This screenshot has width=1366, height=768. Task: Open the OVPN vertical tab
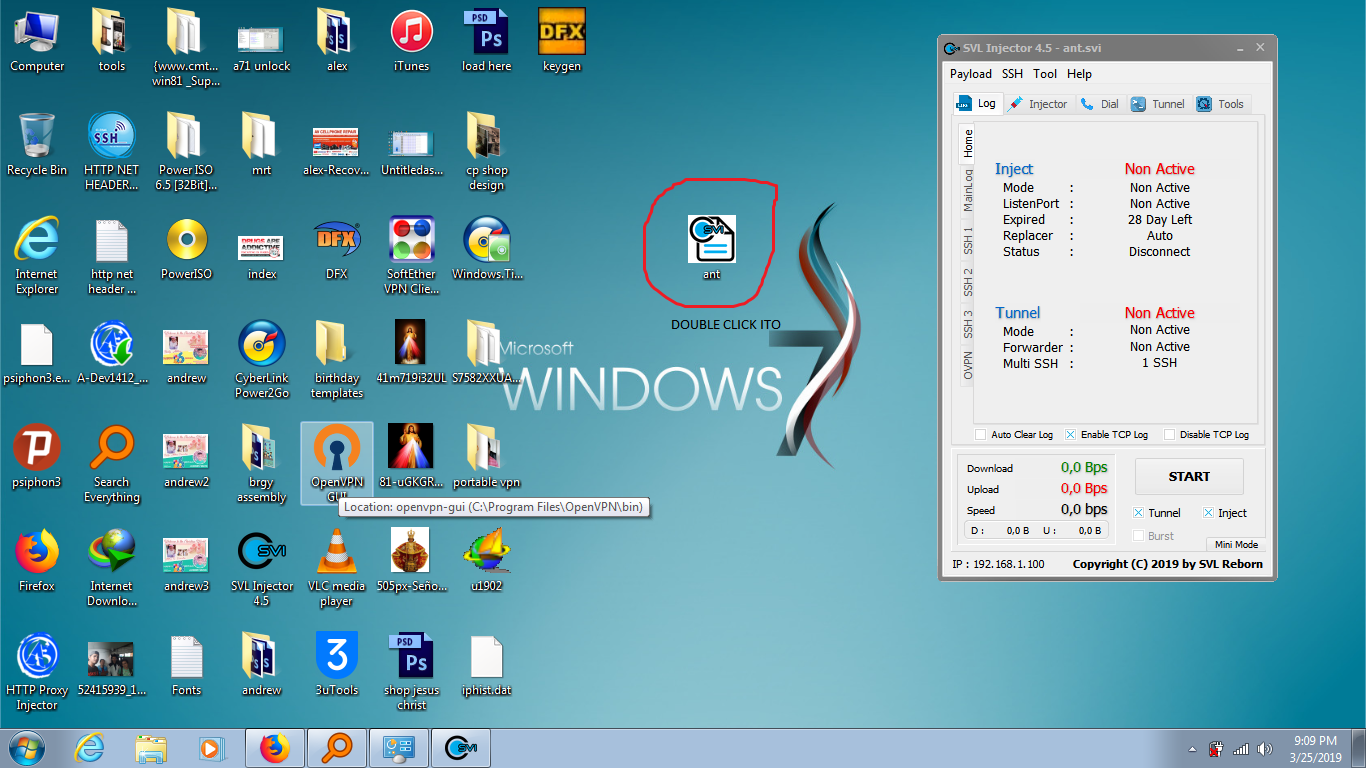click(x=967, y=366)
